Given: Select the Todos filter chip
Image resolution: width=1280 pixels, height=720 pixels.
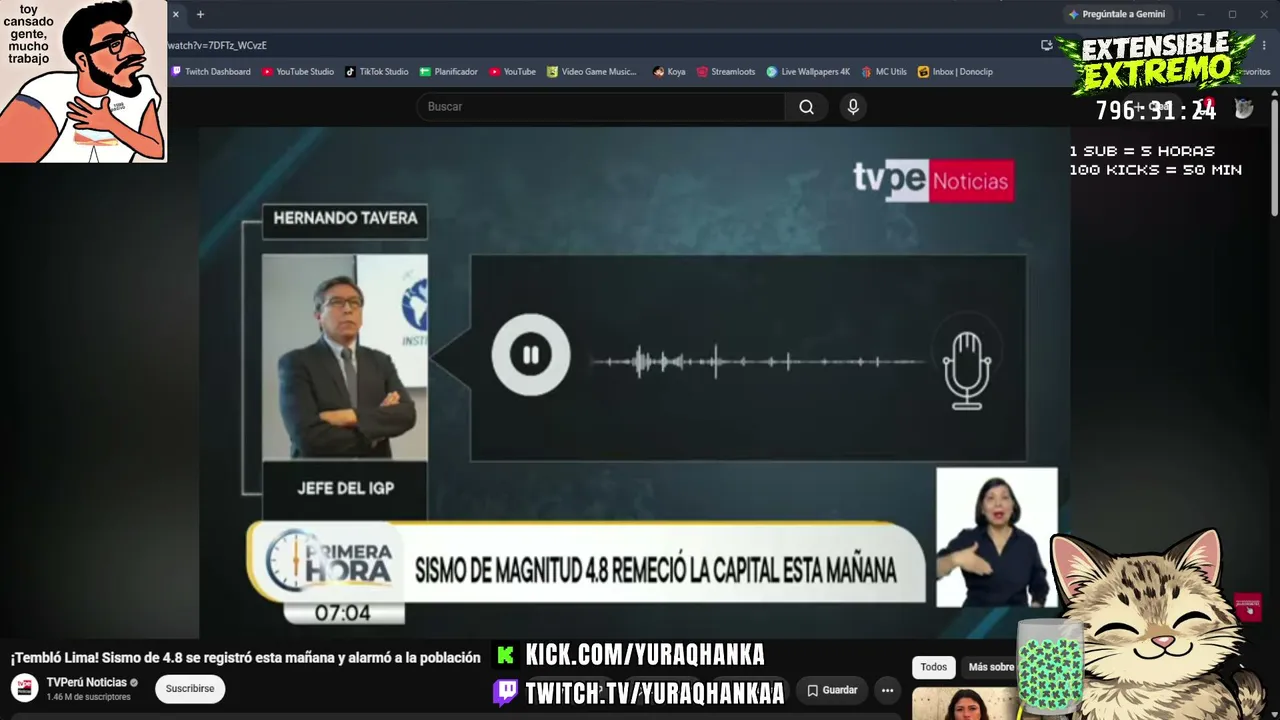Looking at the screenshot, I should [933, 667].
